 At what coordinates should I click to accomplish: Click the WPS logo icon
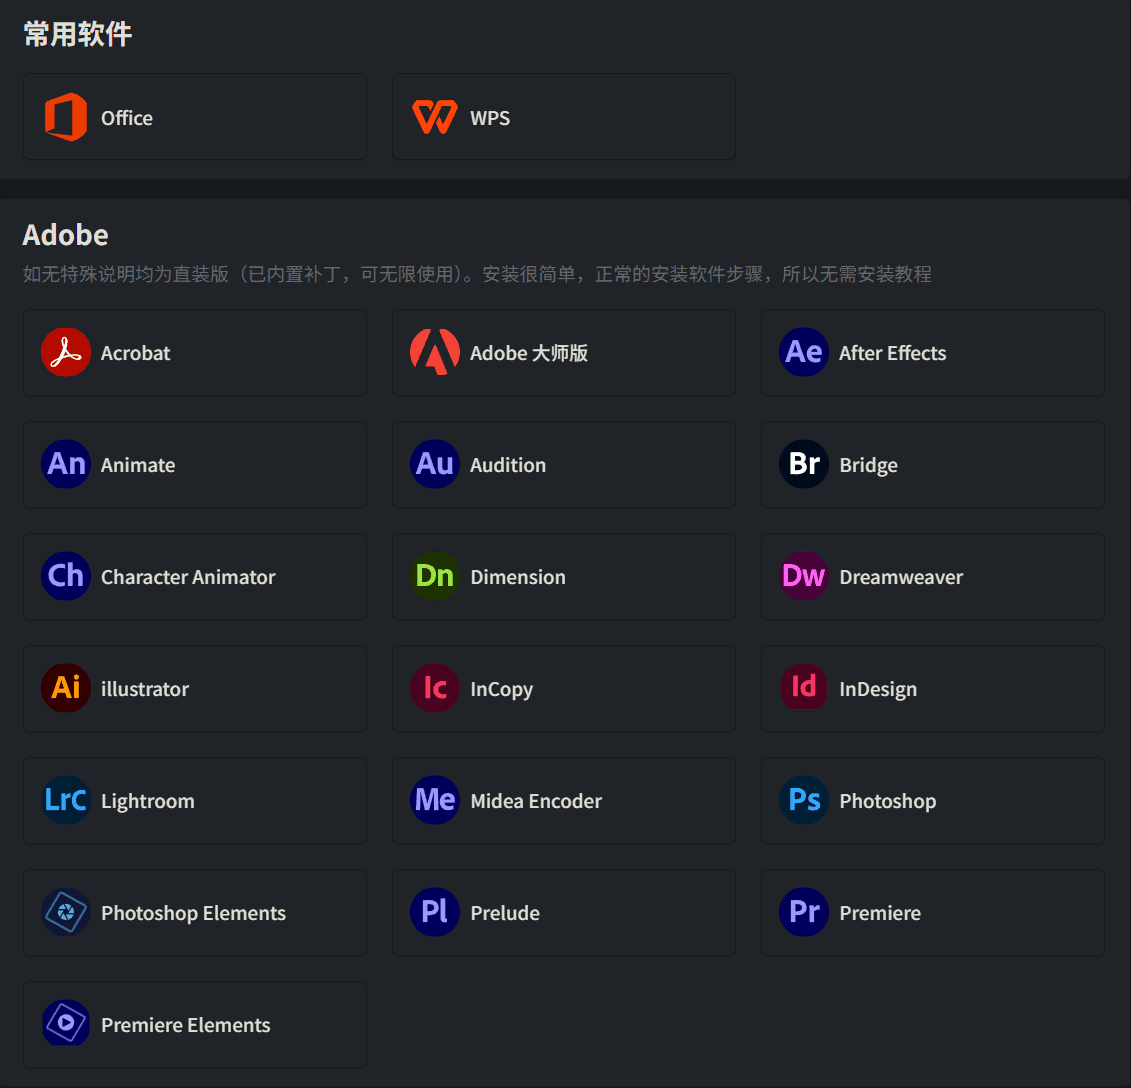pos(435,117)
